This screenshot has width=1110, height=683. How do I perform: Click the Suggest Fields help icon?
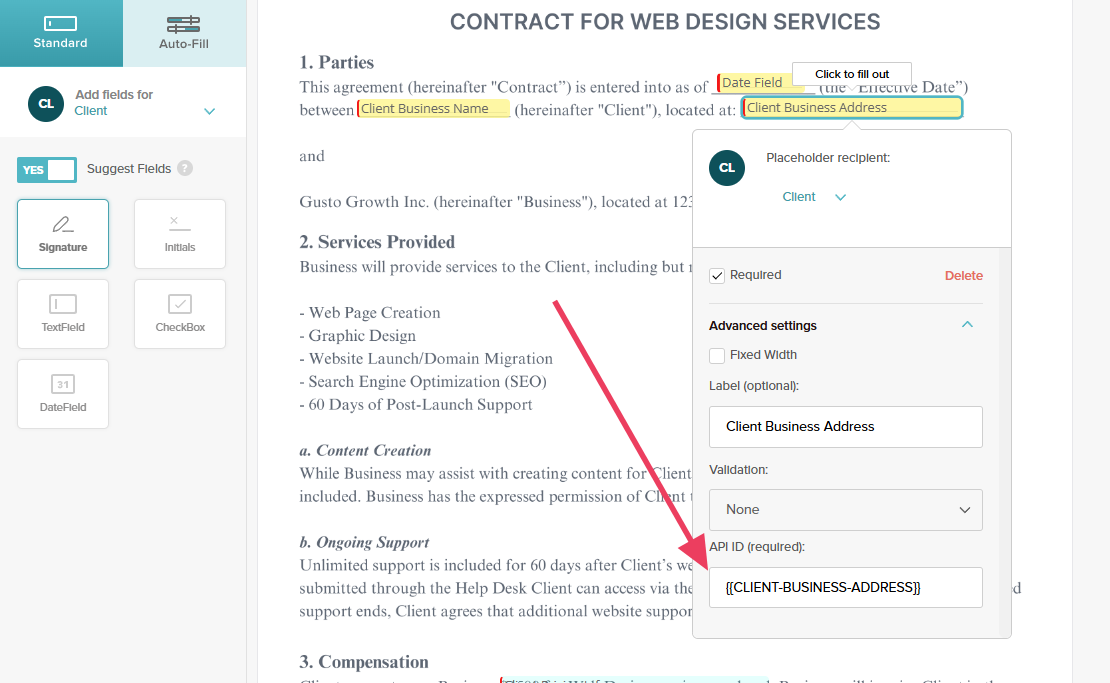pyautogui.click(x=185, y=169)
